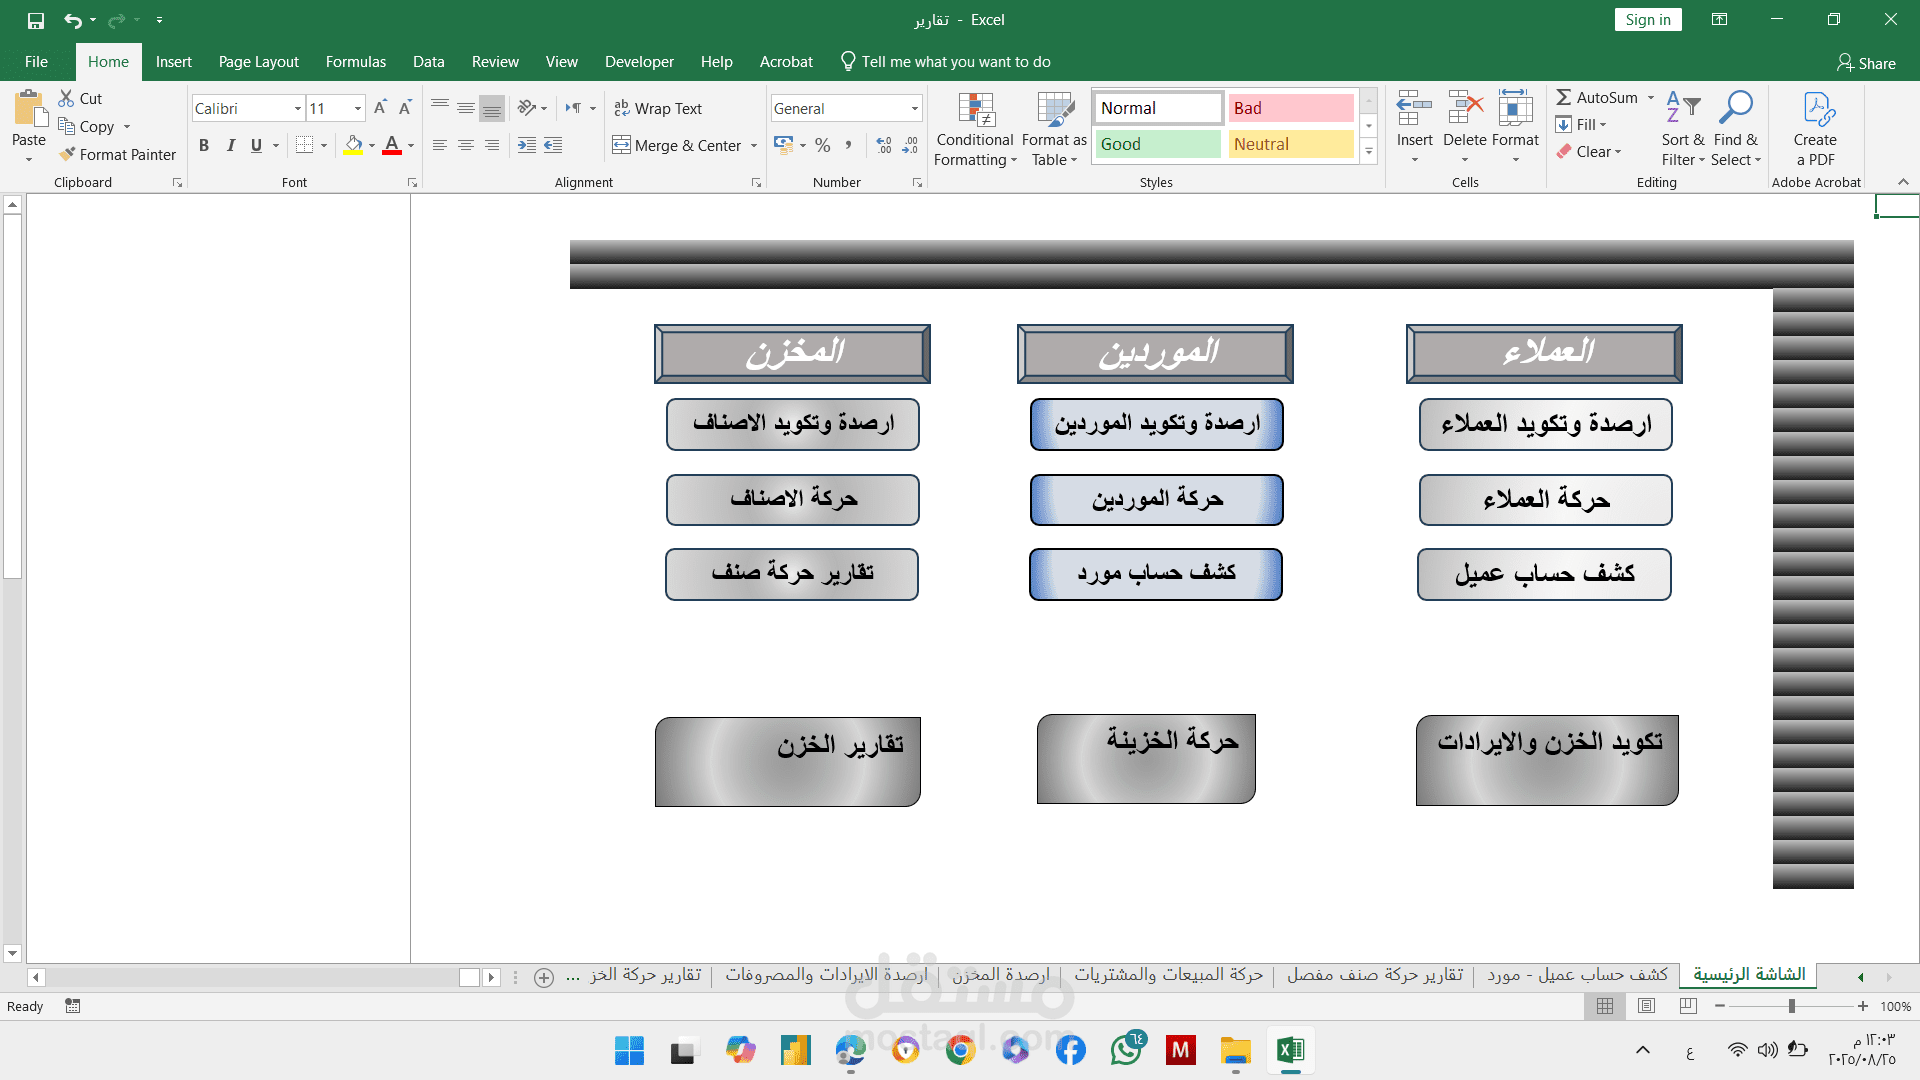Open the Page Layout ribbon tab
Viewport: 1920px width, 1080px height.
tap(258, 62)
